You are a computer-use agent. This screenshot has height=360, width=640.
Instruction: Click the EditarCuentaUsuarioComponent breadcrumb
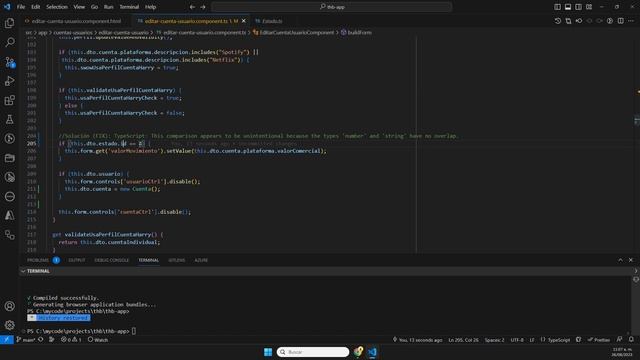pyautogui.click(x=297, y=32)
